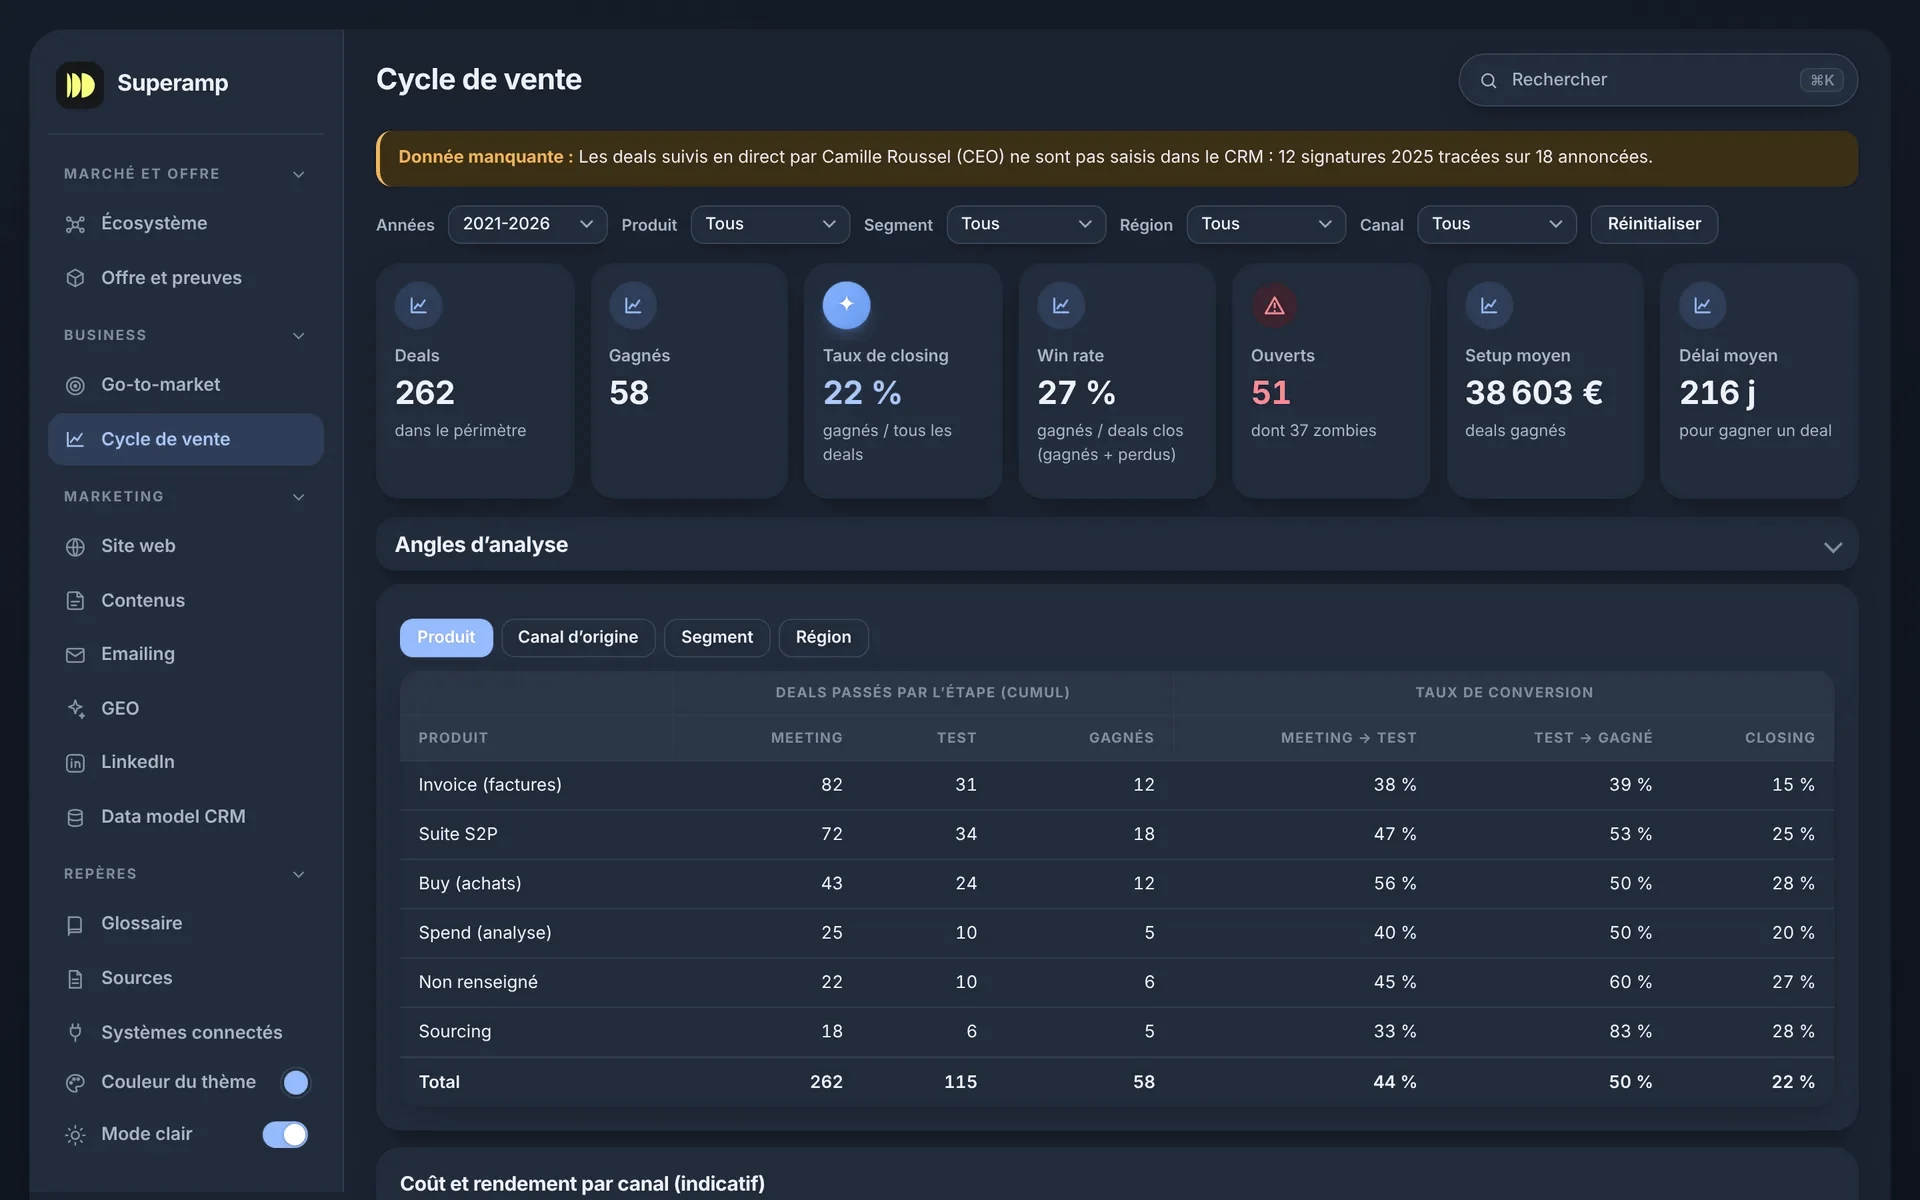Open the Canal filter dropdown
Viewport: 1920px width, 1200px height.
pos(1497,224)
